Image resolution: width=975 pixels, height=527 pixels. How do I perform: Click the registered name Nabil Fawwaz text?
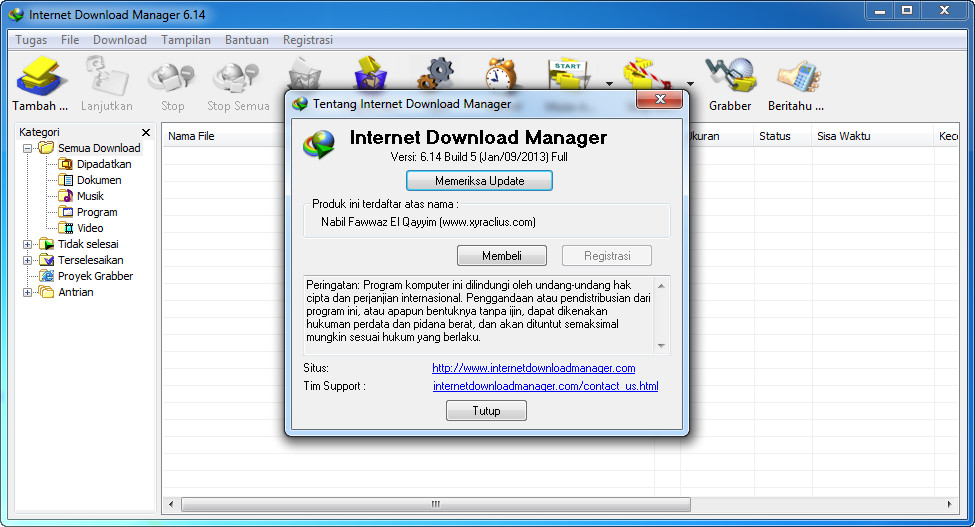(x=428, y=222)
